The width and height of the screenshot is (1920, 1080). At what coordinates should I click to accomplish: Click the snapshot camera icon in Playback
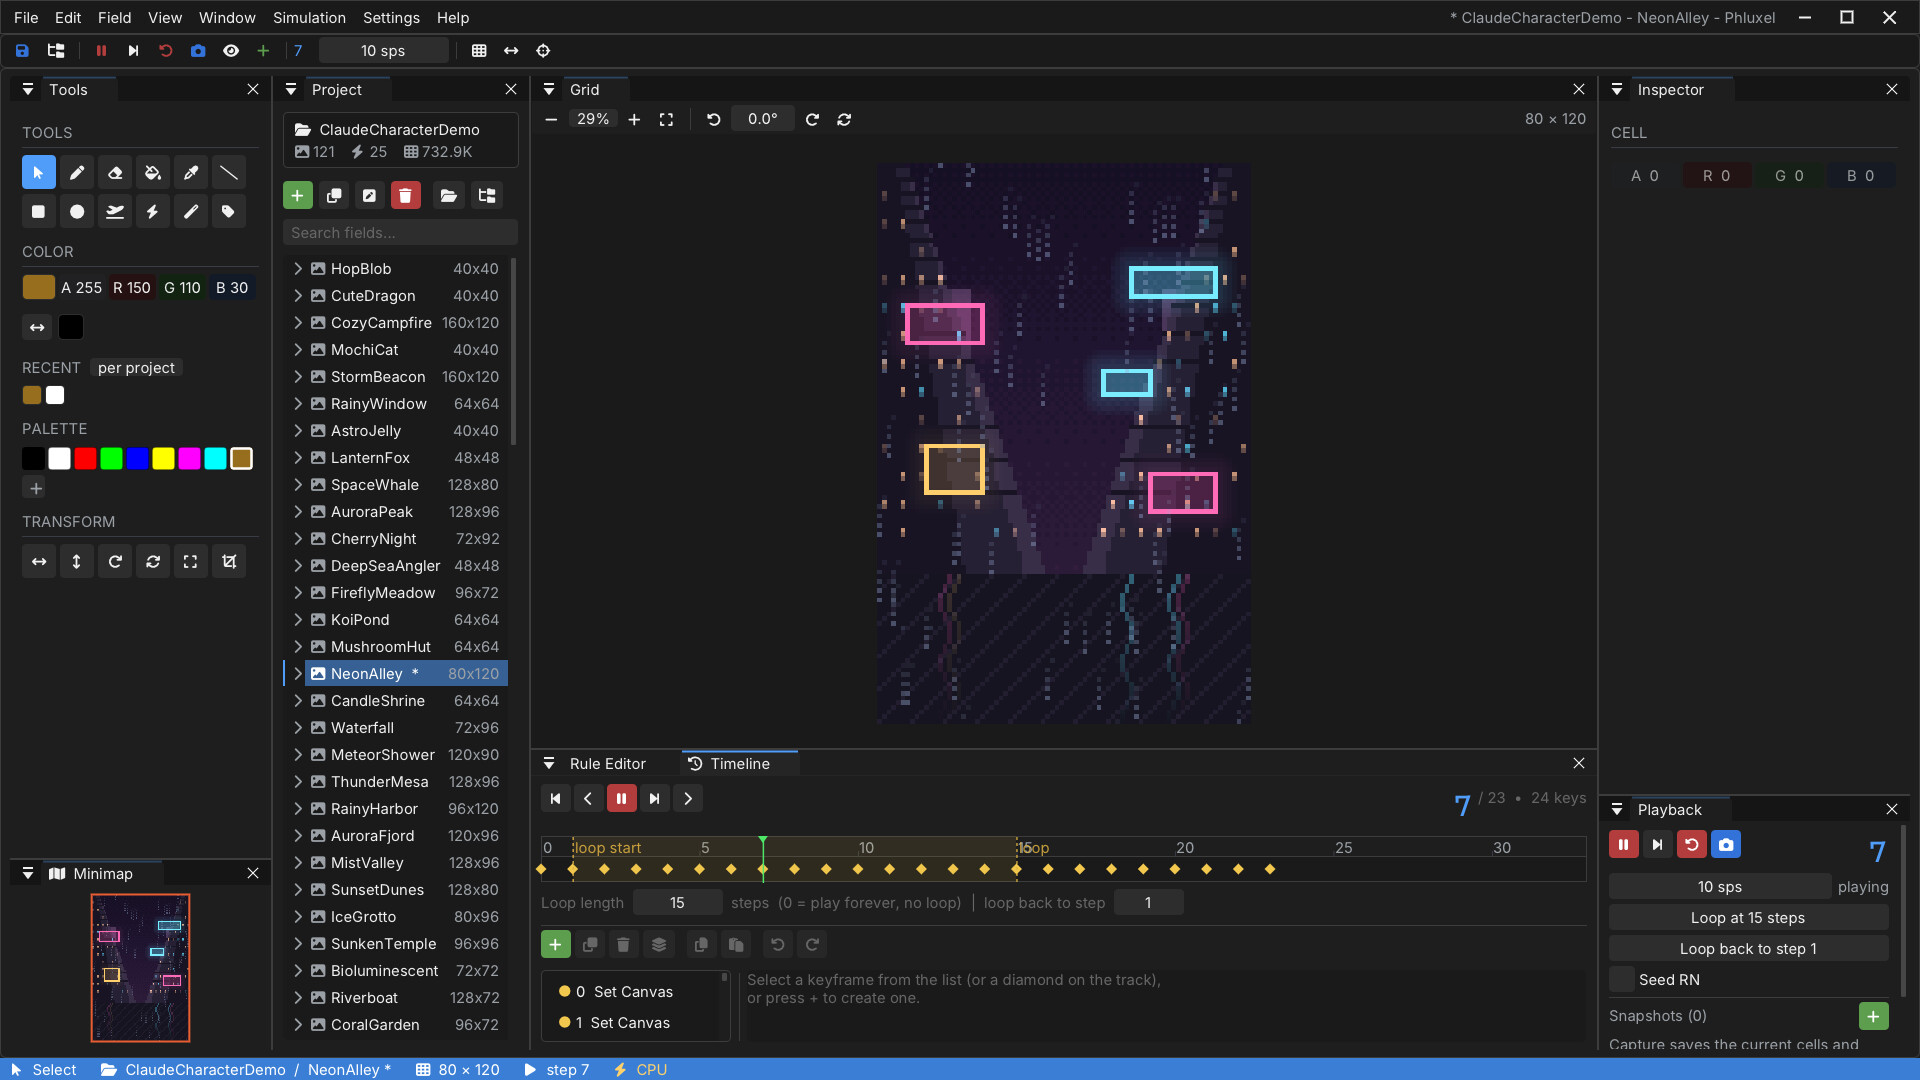coord(1726,845)
